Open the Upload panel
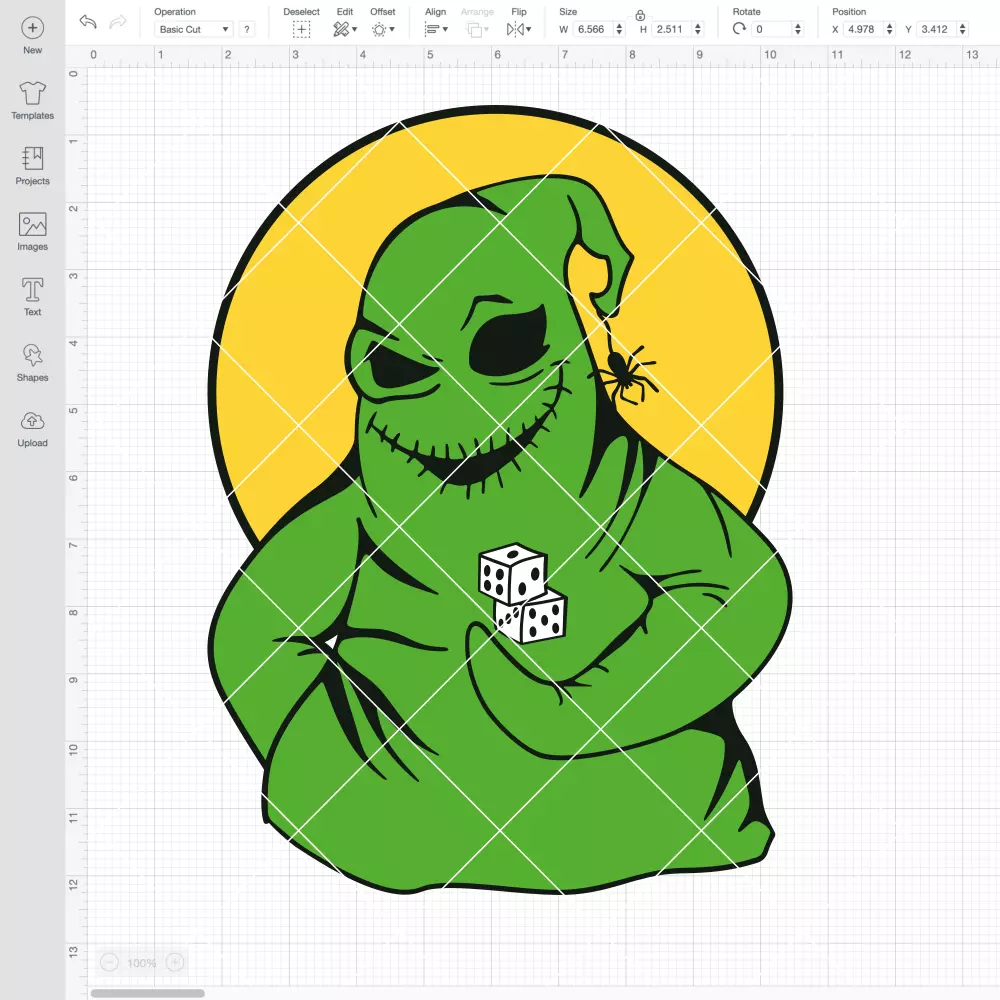This screenshot has height=1000, width=1000. pos(33,429)
